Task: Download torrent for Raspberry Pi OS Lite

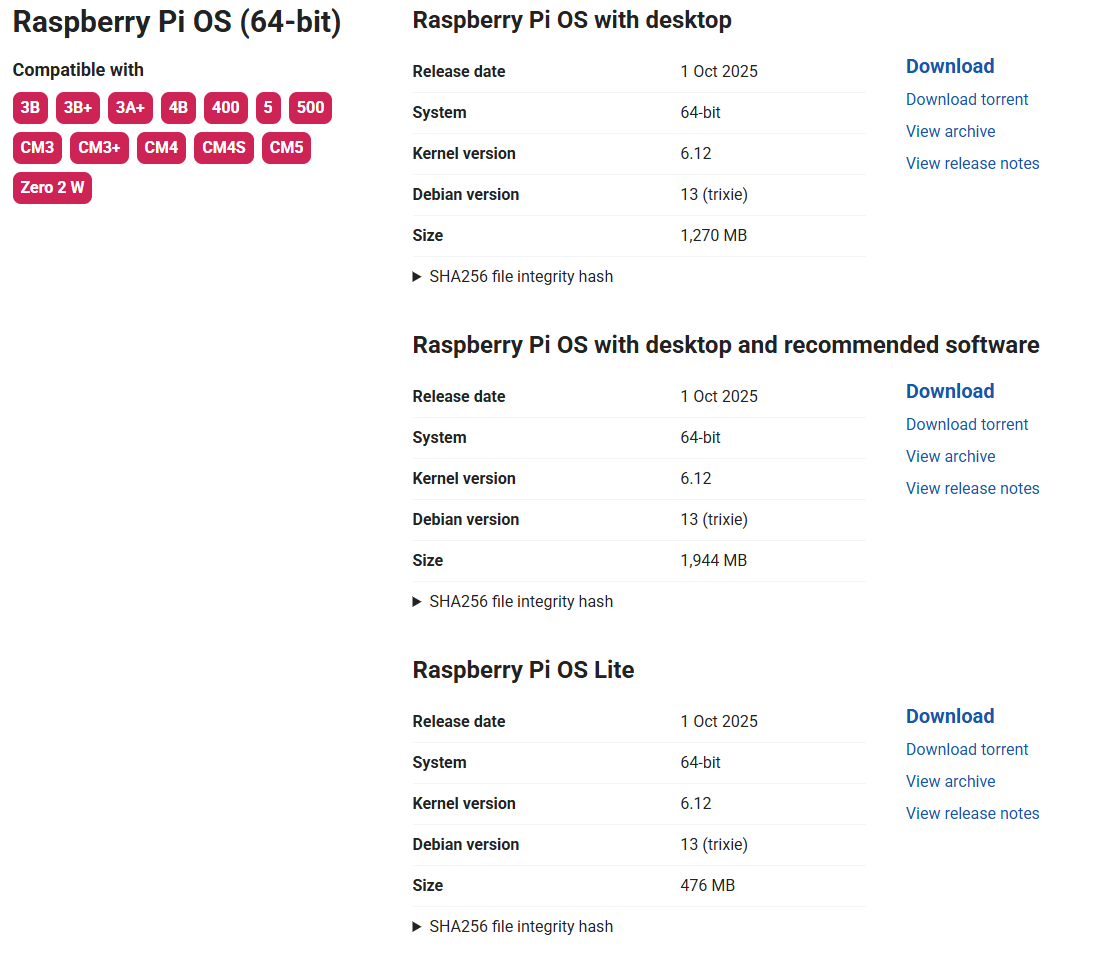Action: 966,749
